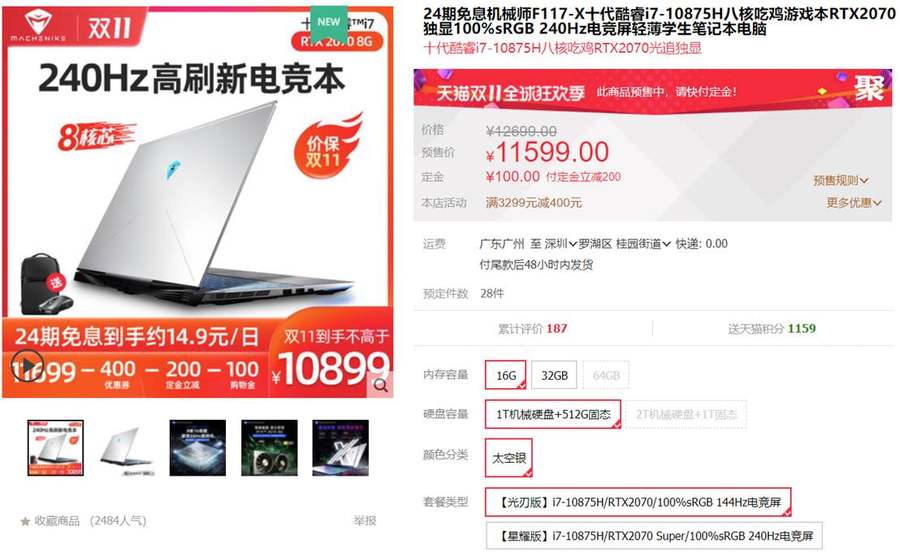Click the 聚 icon on the red banner
This screenshot has height=552, width=900.
(x=868, y=88)
